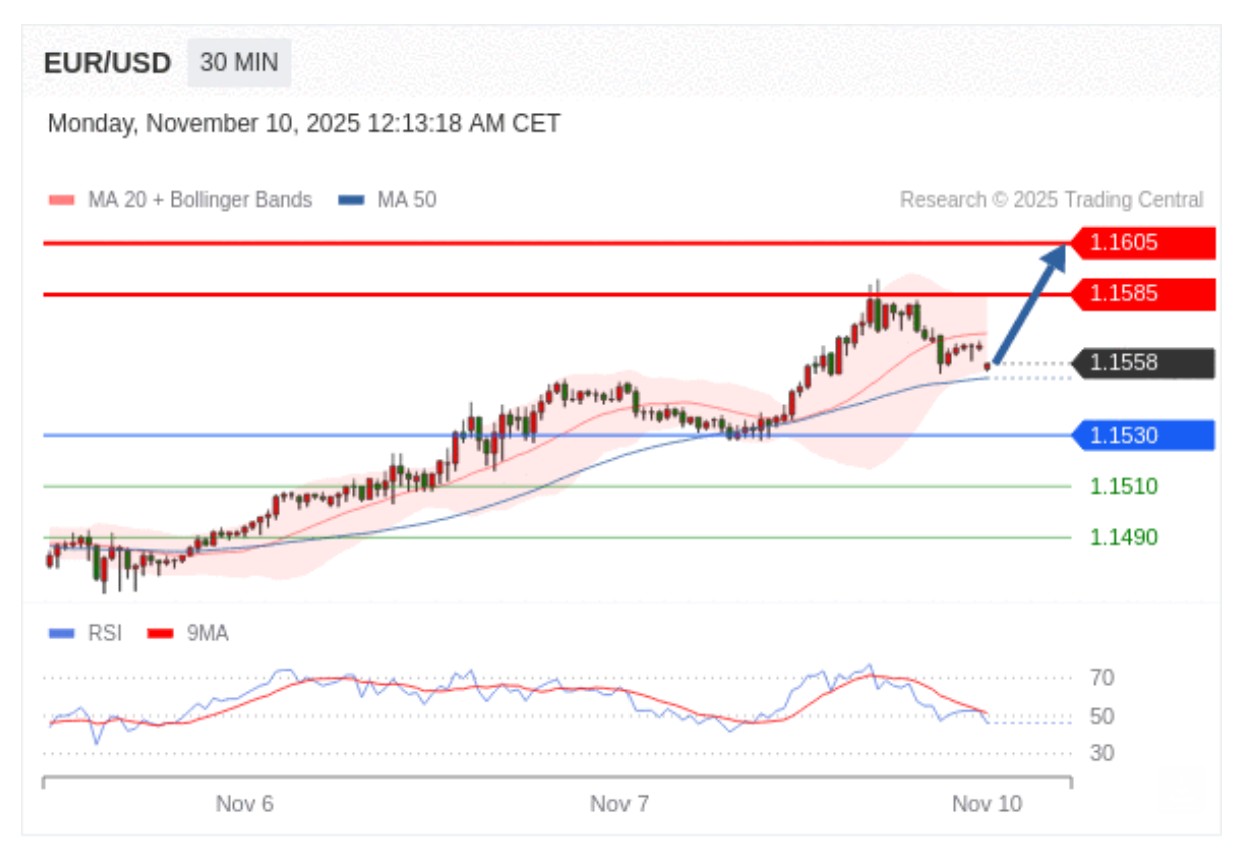Click the red 1.1585 resistance price tag
The image size is (1254, 852).
(x=1142, y=294)
